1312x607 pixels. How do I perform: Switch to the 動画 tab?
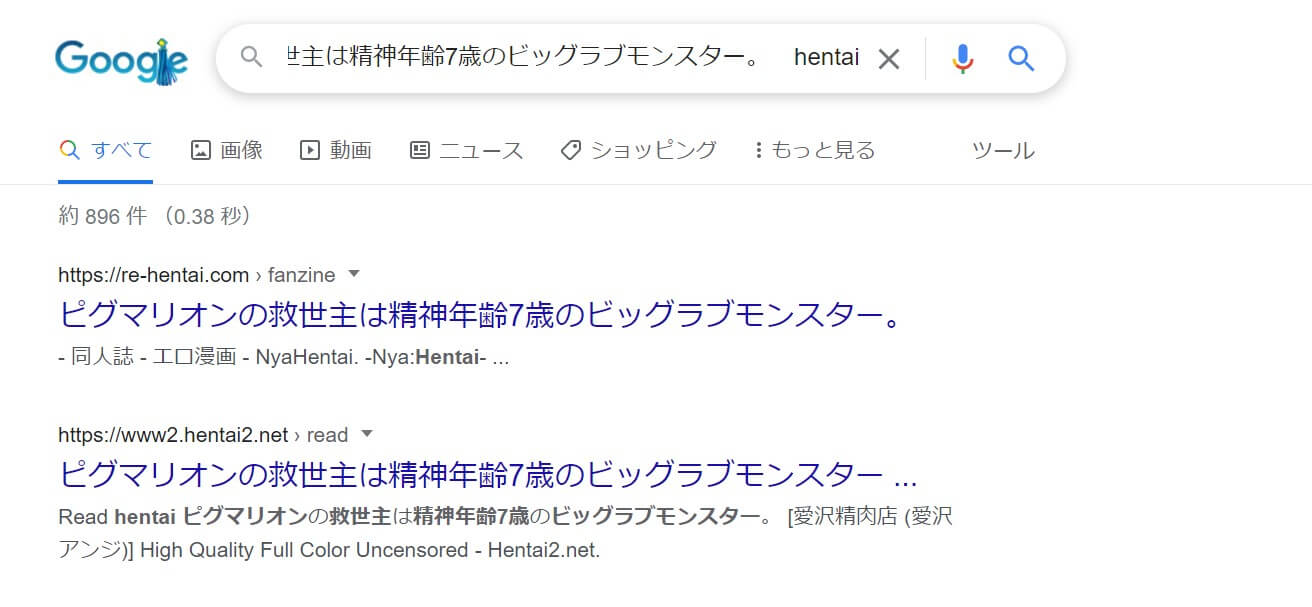(336, 150)
